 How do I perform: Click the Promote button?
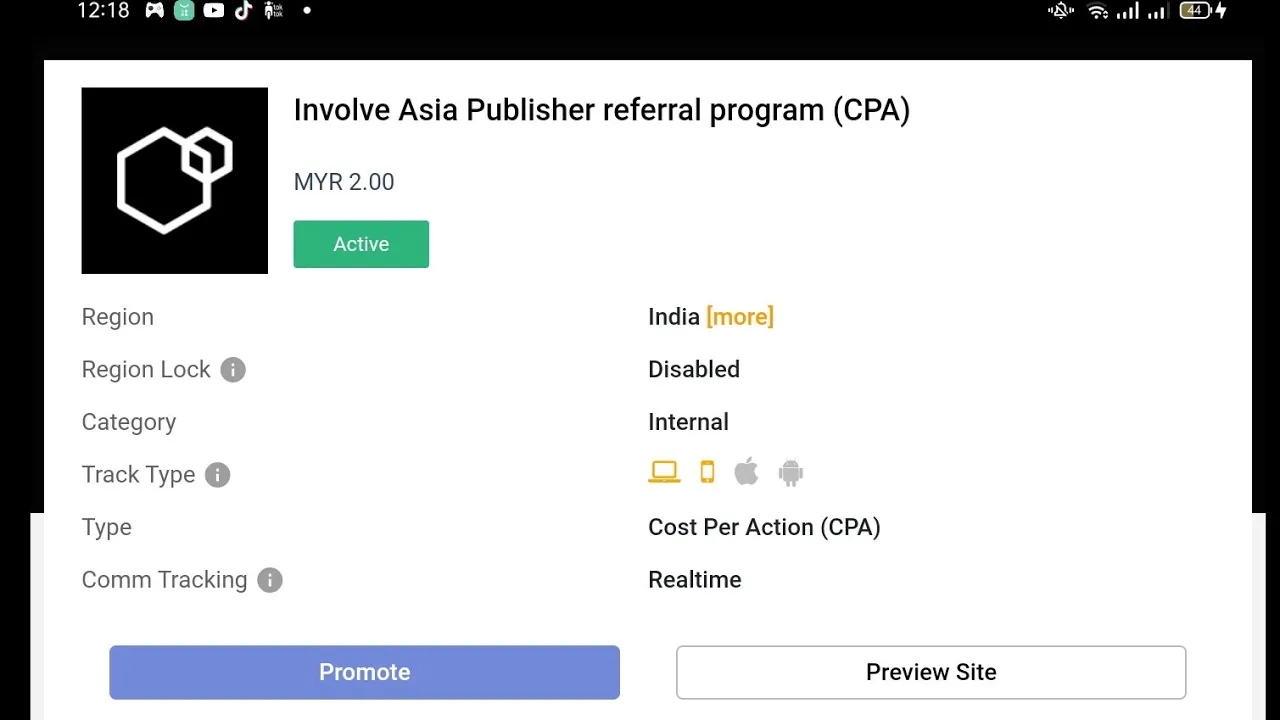364,672
